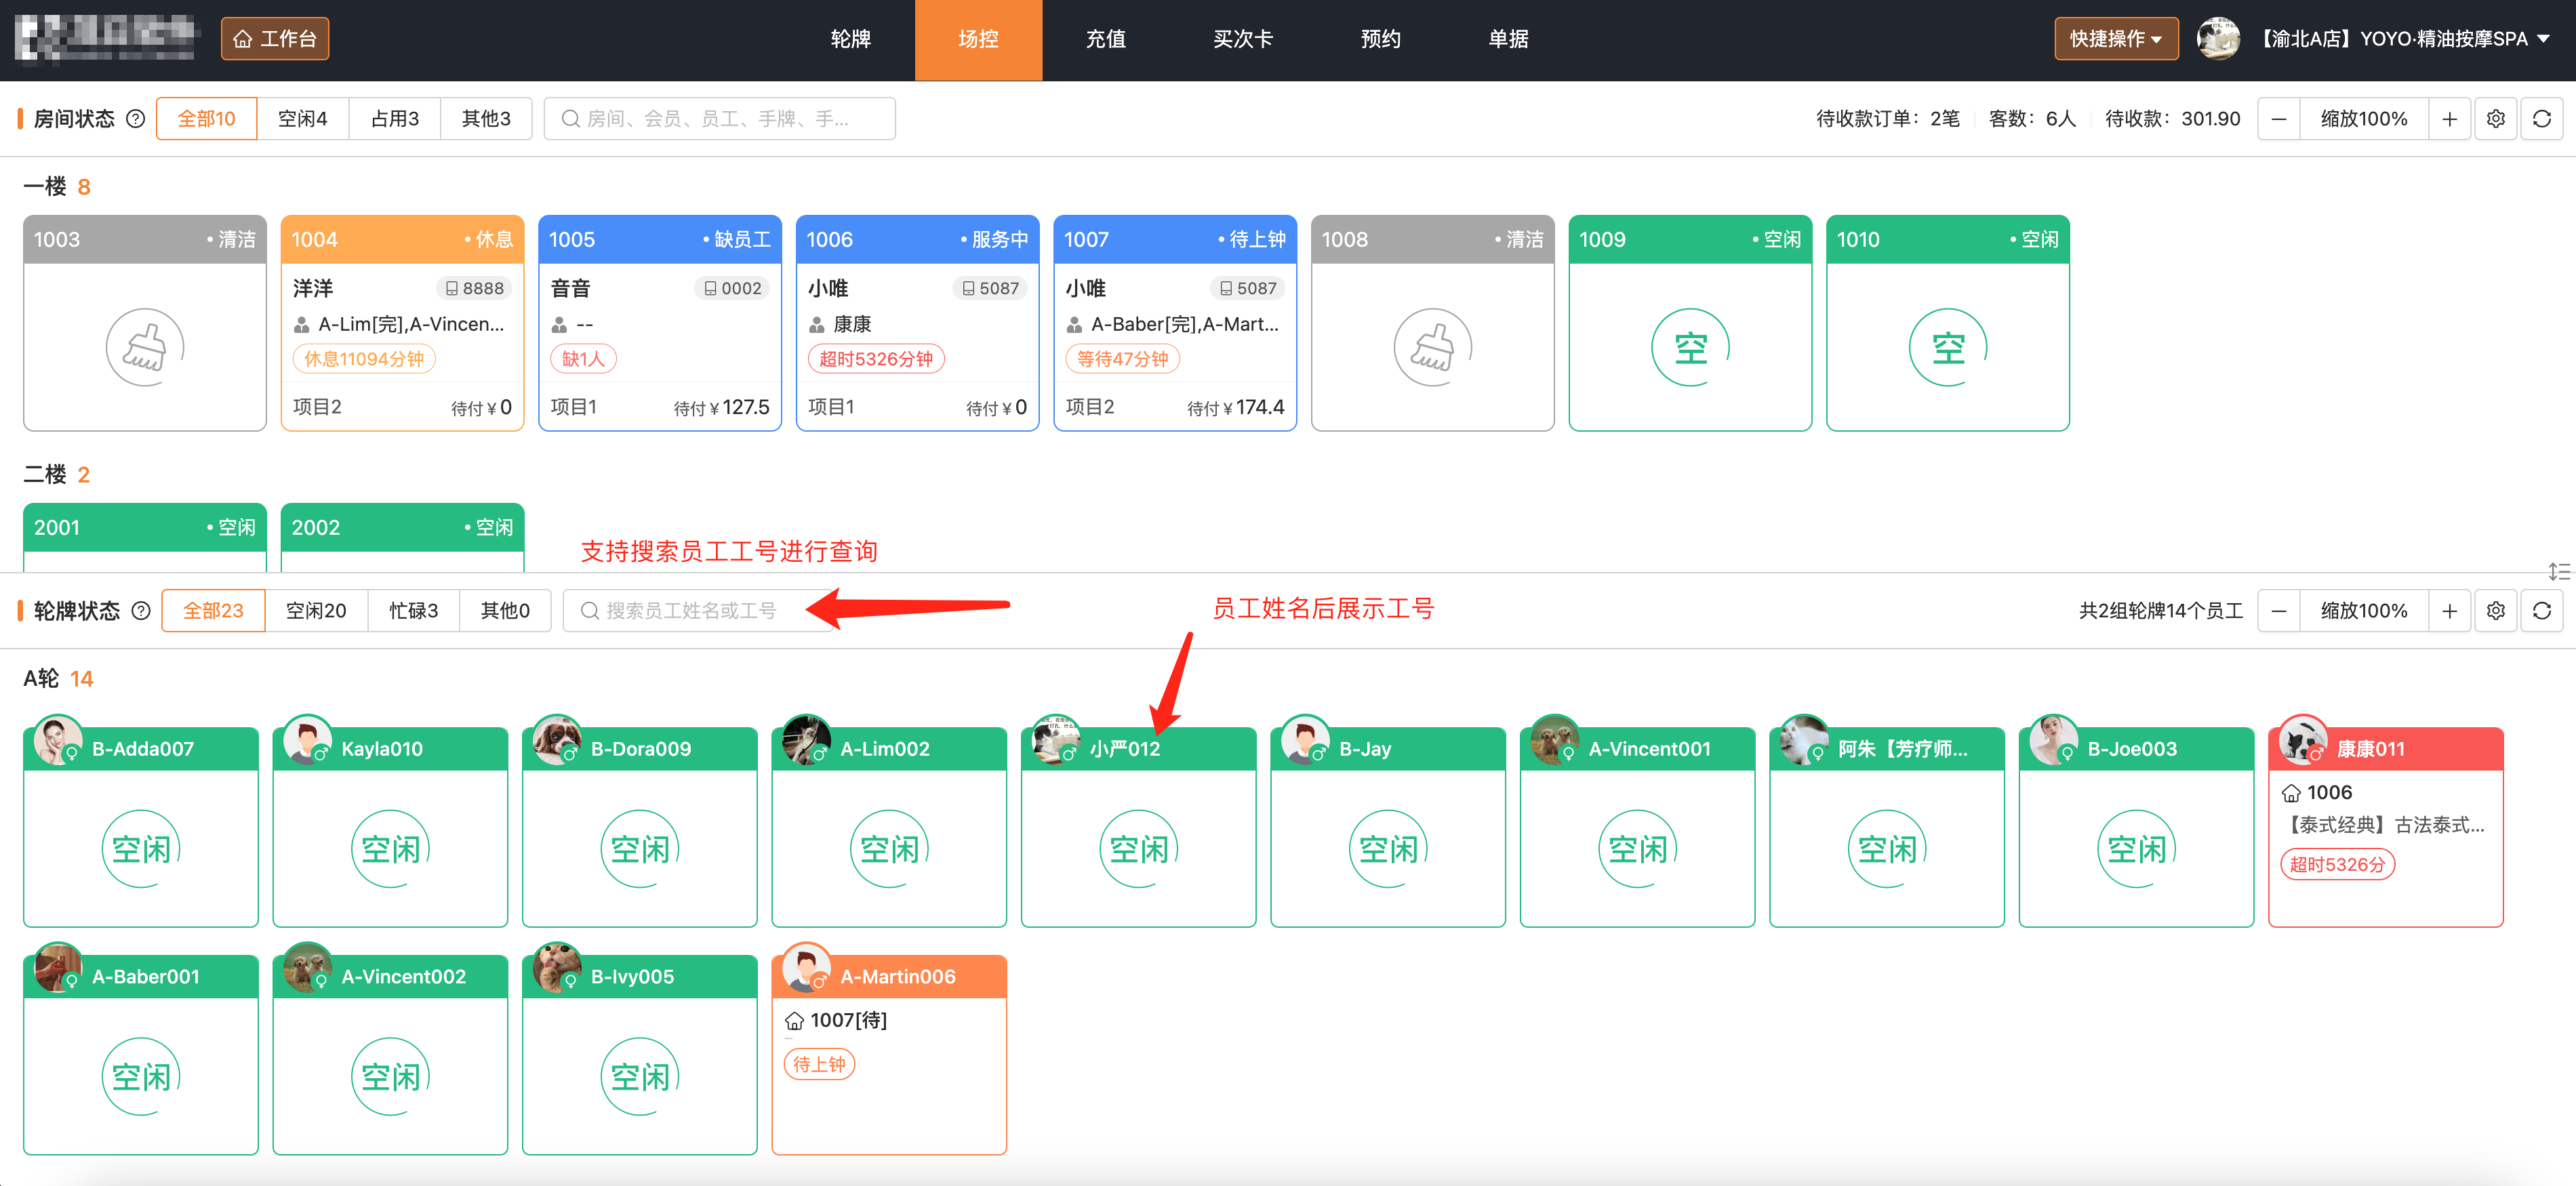The image size is (2576, 1186).
Task: Click the 工作台 button
Action: click(275, 39)
